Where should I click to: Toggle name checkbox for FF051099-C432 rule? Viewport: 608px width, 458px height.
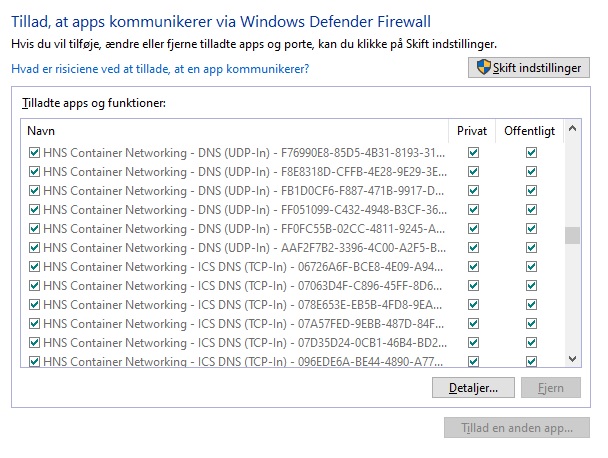(x=34, y=209)
